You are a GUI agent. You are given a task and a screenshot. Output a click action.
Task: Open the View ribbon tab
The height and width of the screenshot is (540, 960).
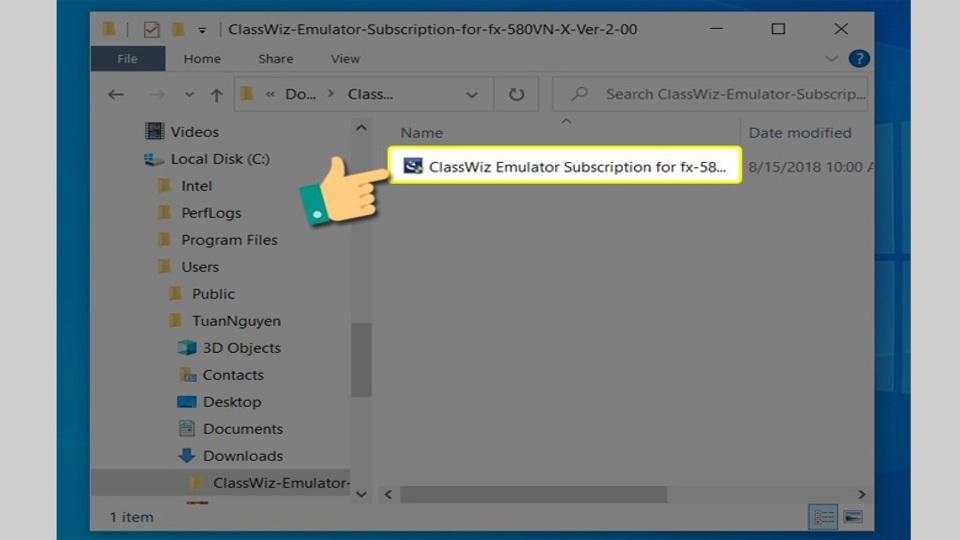[x=345, y=59]
